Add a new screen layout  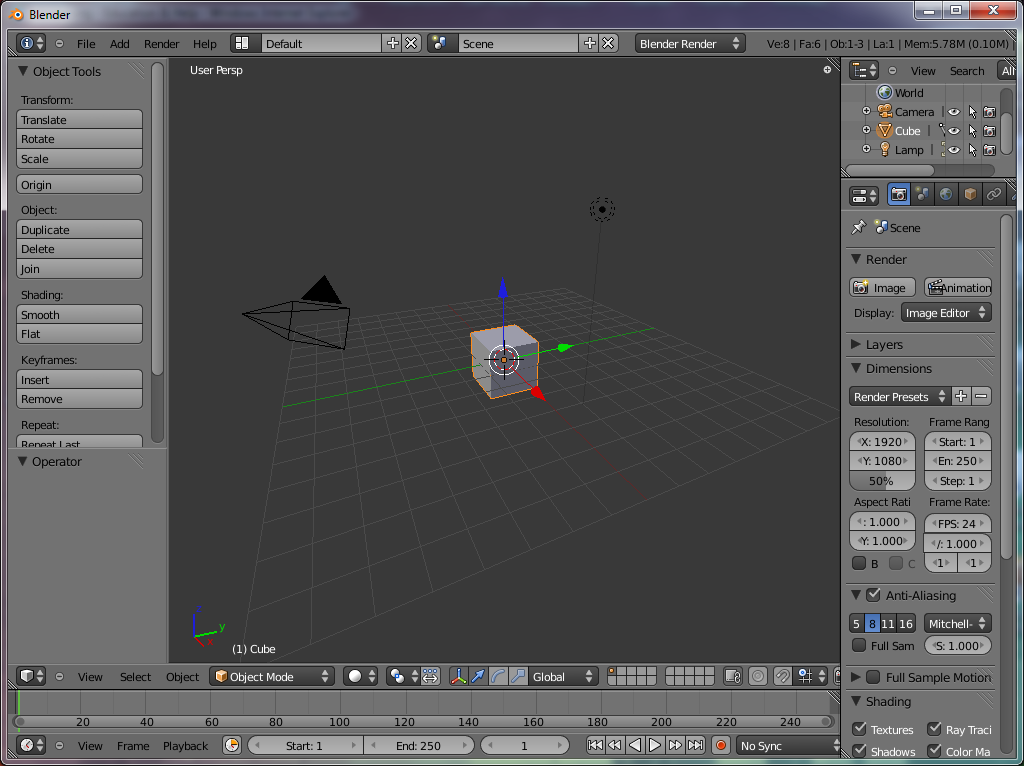(x=392, y=43)
